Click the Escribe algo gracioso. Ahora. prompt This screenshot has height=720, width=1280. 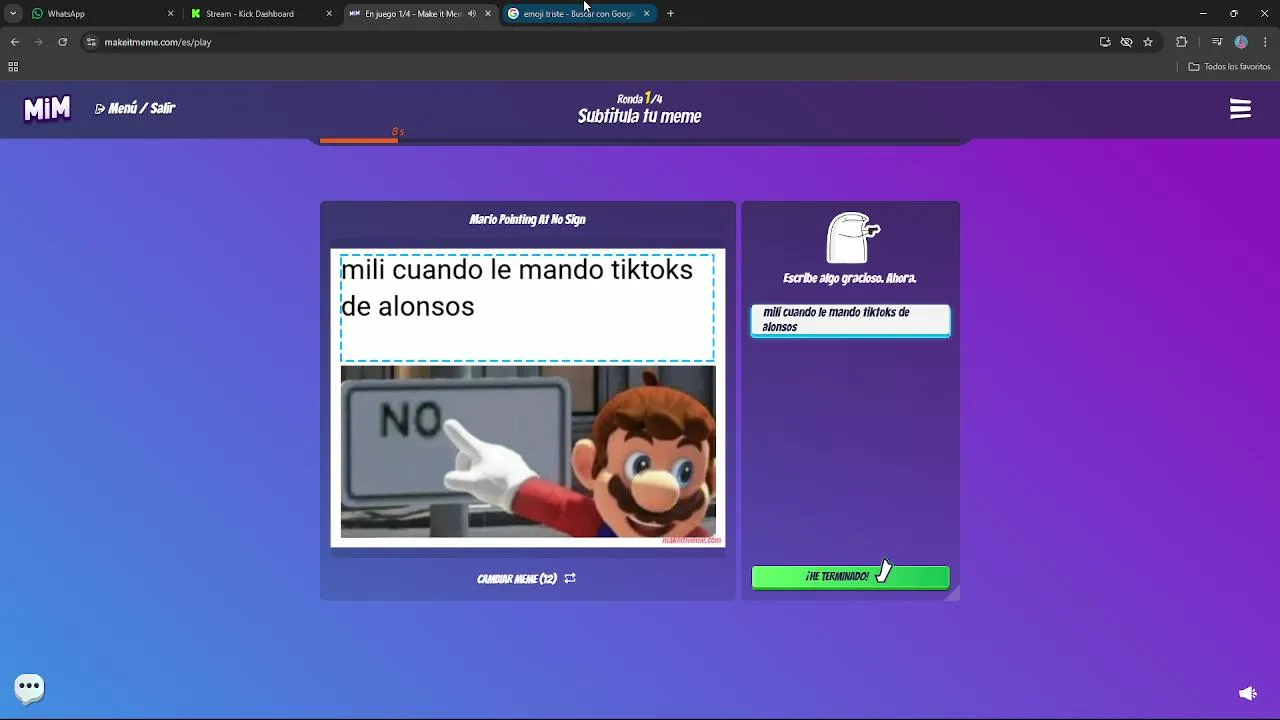click(x=850, y=278)
